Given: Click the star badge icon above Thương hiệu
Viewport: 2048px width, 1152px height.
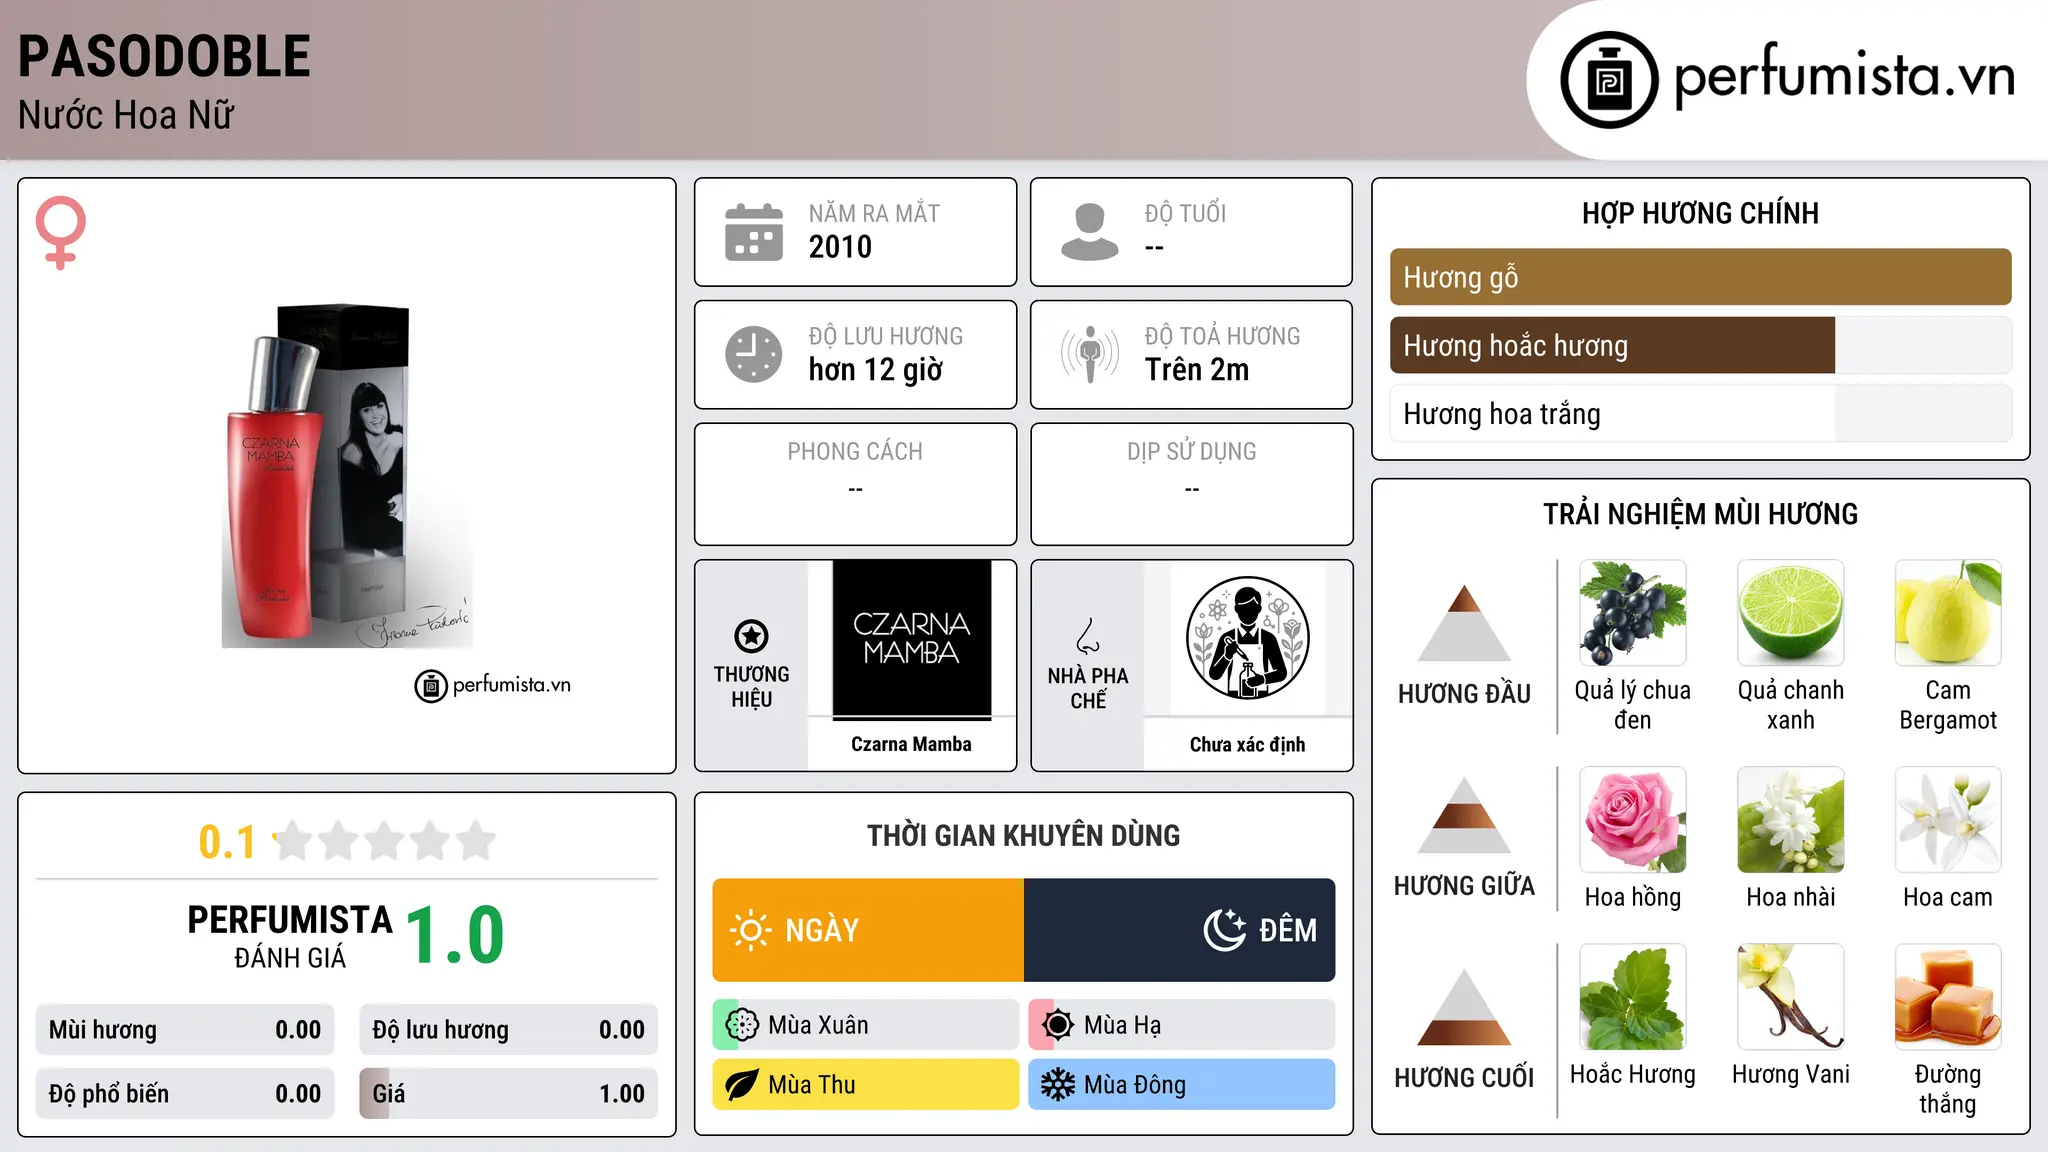Looking at the screenshot, I should [751, 636].
